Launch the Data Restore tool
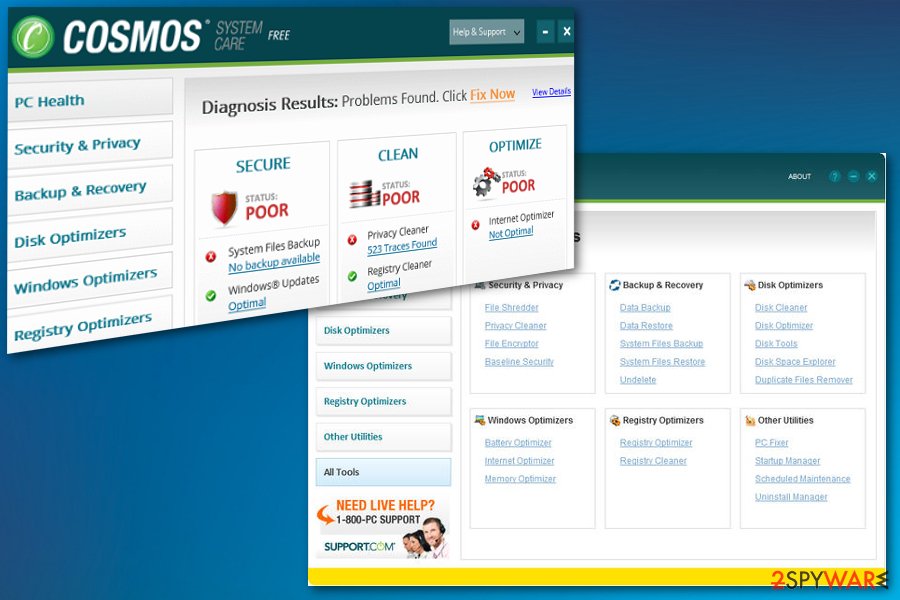Screen dimensions: 900x600 [x=646, y=326]
